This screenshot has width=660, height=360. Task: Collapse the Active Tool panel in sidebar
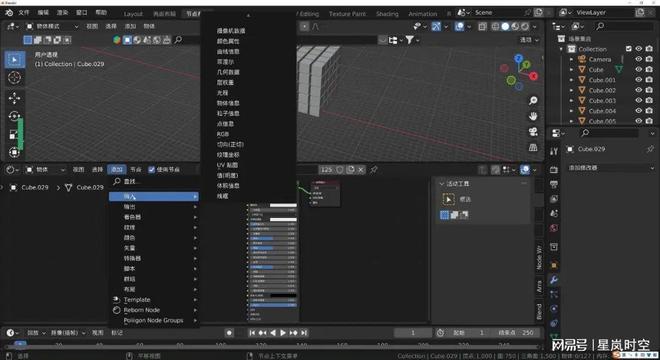442,184
